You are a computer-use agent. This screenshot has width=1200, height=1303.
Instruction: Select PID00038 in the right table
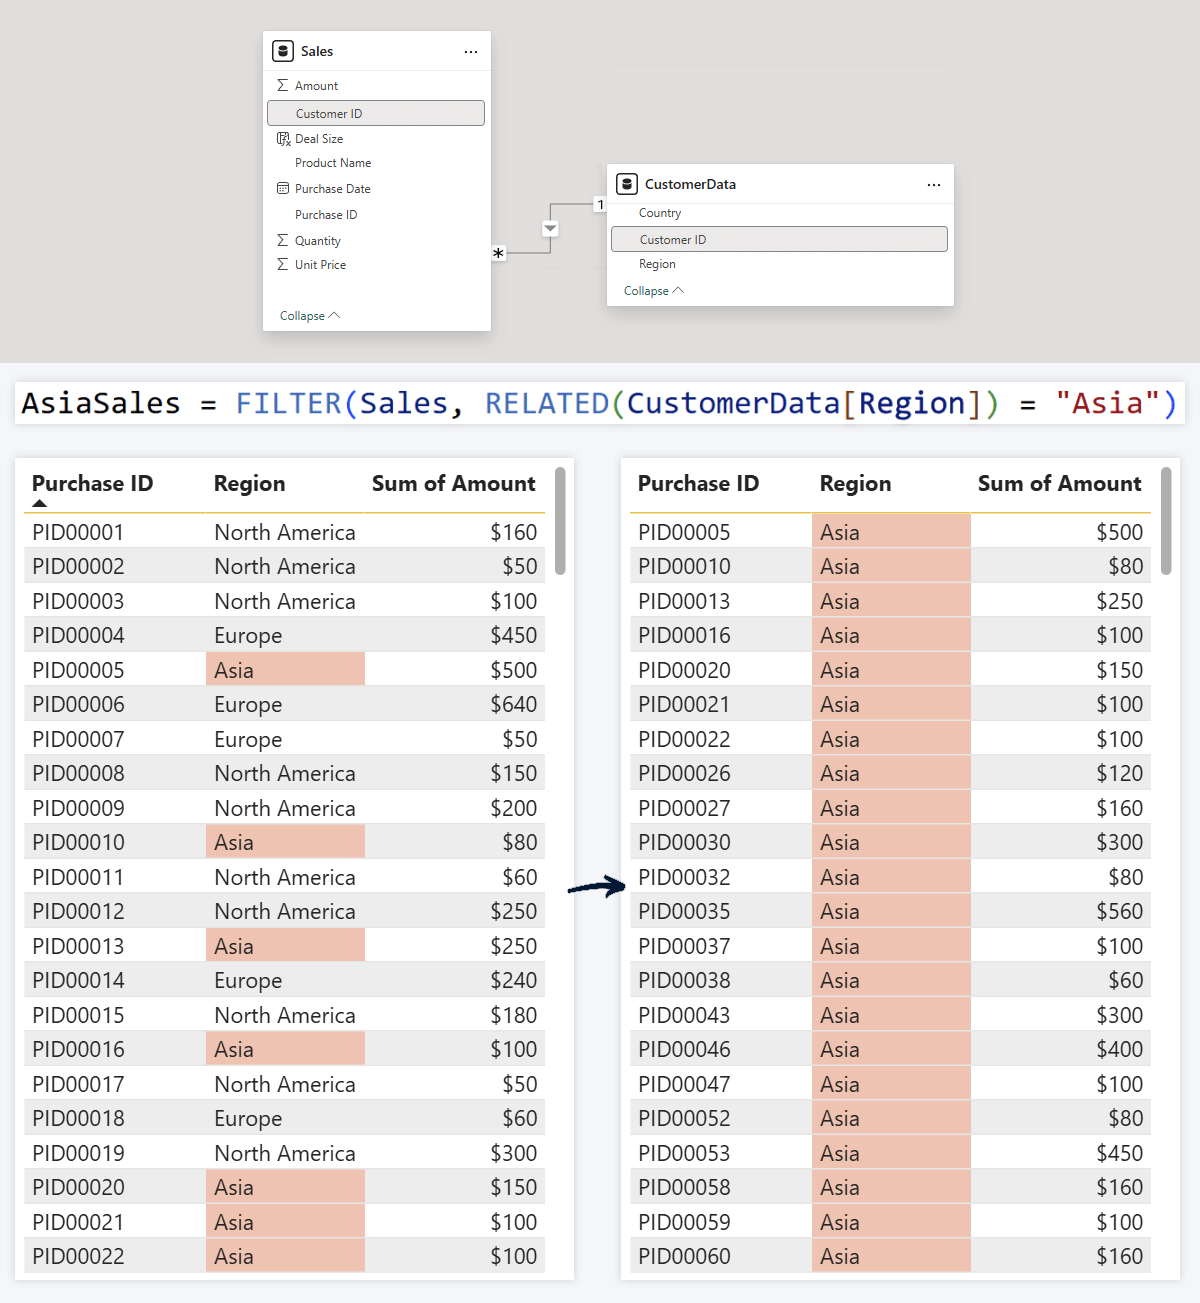684,980
